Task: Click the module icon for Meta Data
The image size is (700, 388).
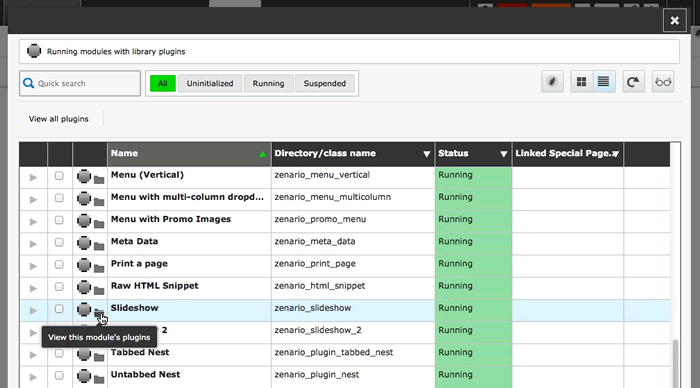Action: (84, 242)
